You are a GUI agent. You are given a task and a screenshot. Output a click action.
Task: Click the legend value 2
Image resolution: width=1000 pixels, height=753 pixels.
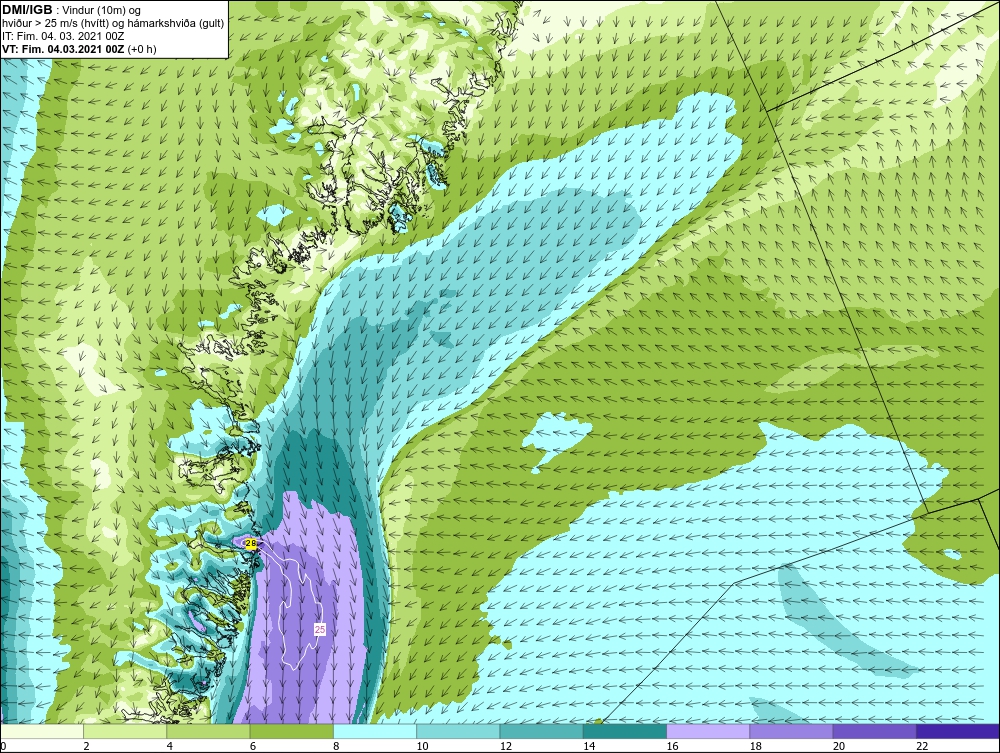tap(86, 747)
